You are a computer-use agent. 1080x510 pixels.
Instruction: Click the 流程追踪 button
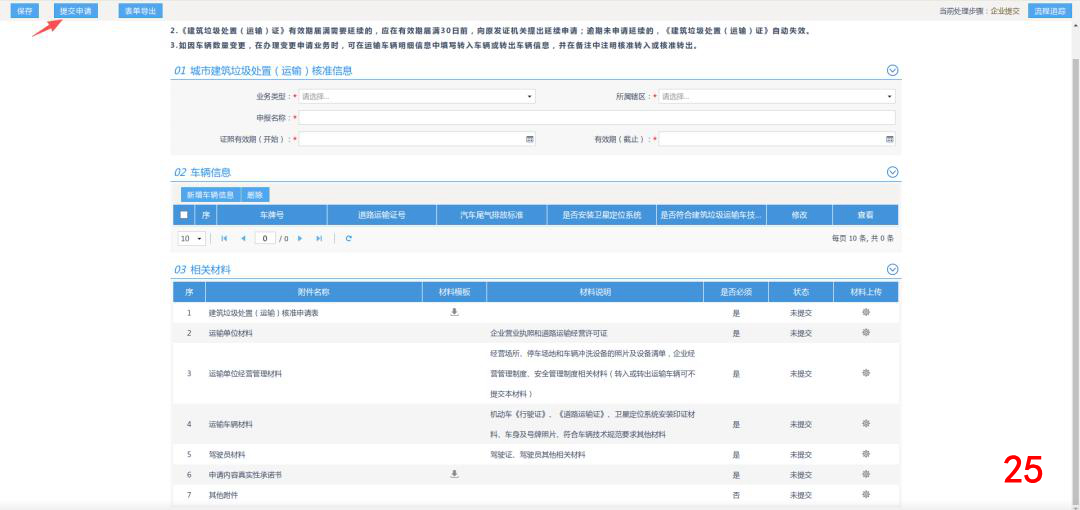point(1048,10)
